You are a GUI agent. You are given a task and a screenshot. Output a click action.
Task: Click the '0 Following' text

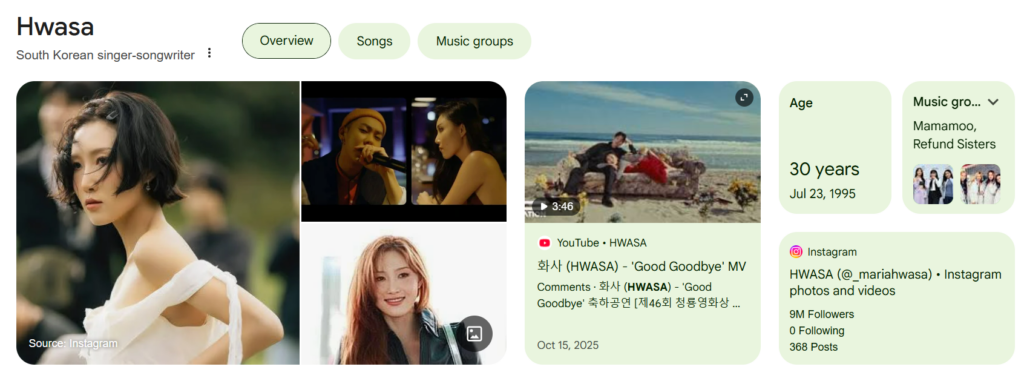[x=817, y=331]
